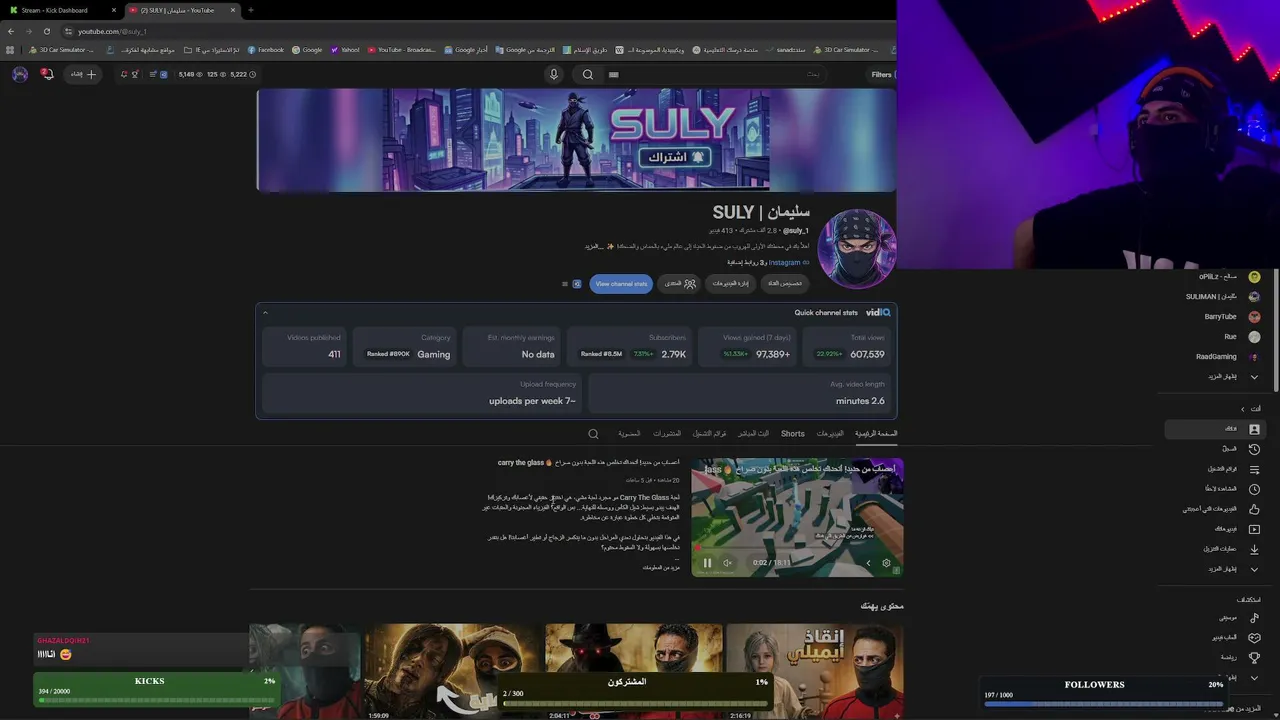Switch to the Stream - Kick Dashboard tab

[60, 10]
